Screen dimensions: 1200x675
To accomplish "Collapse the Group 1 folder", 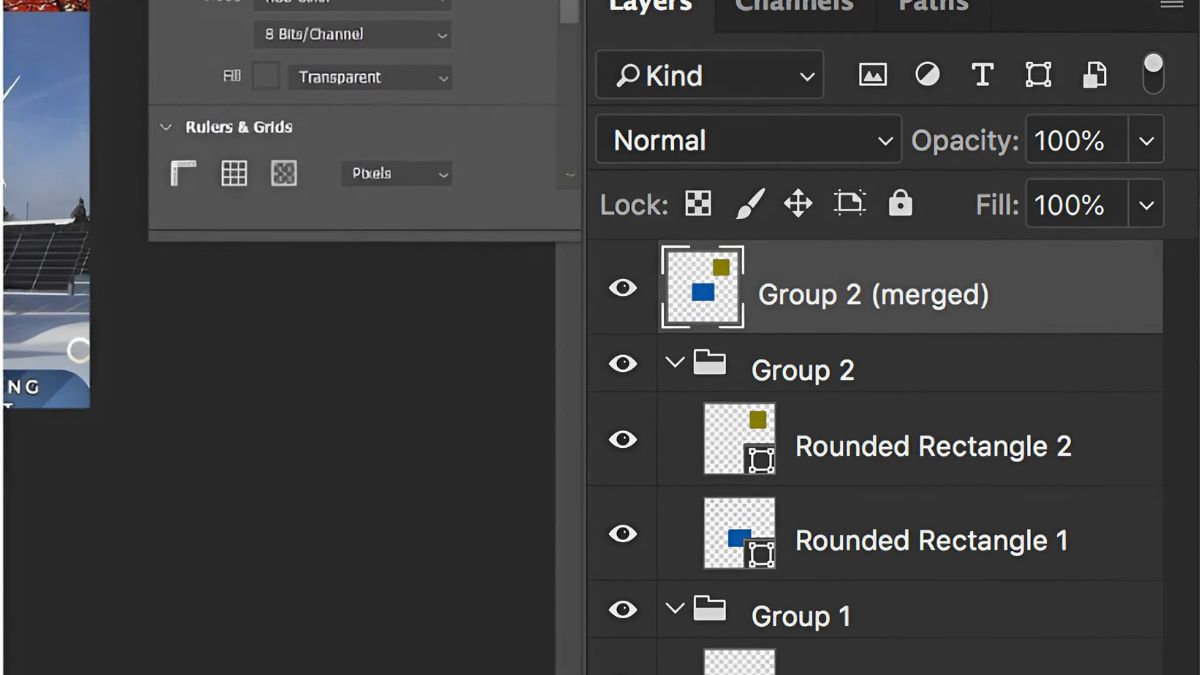I will [675, 608].
